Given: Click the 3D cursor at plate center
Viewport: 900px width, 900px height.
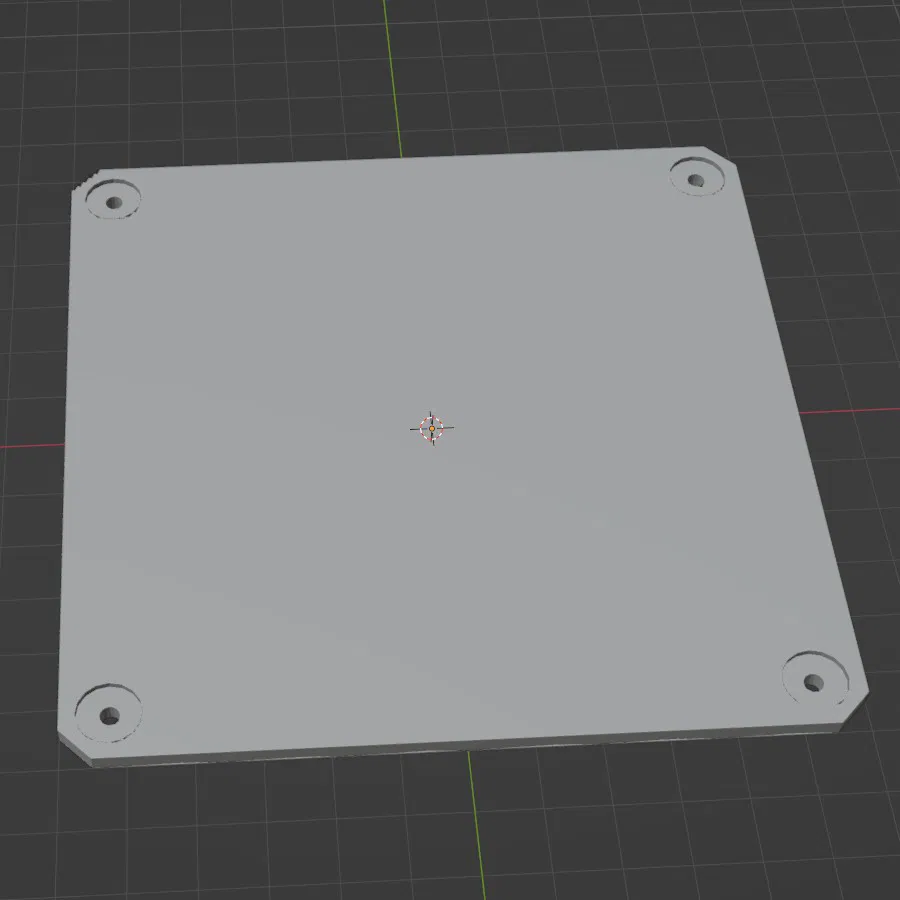Looking at the screenshot, I should (432, 428).
